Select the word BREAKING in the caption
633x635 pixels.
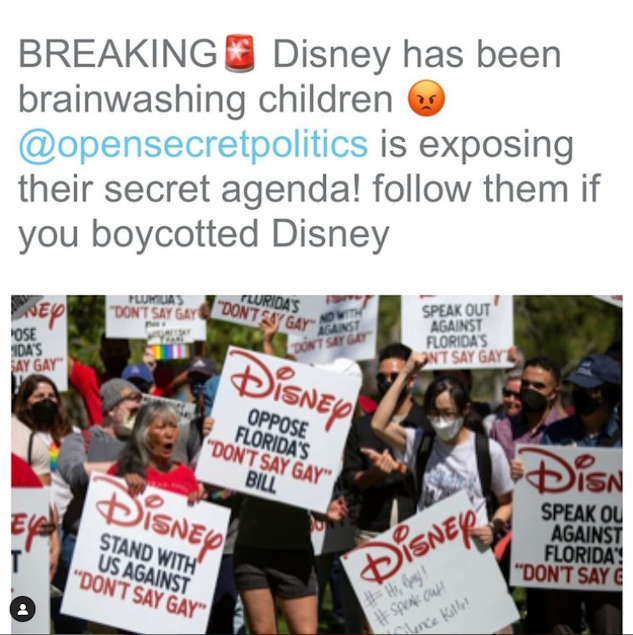[x=118, y=54]
